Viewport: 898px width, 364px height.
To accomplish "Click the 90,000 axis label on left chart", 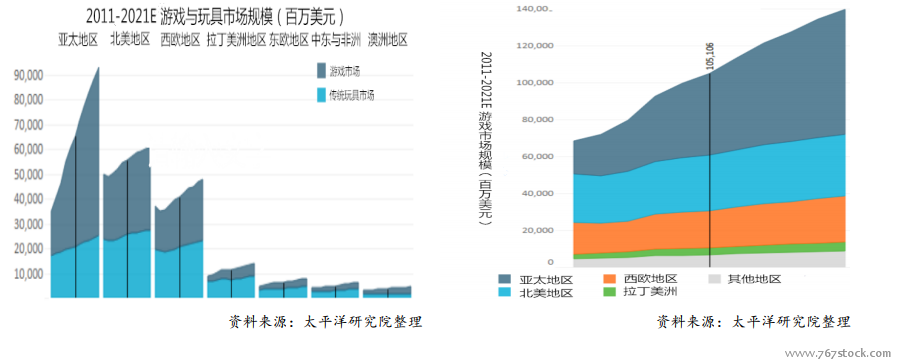I will click(29, 75).
